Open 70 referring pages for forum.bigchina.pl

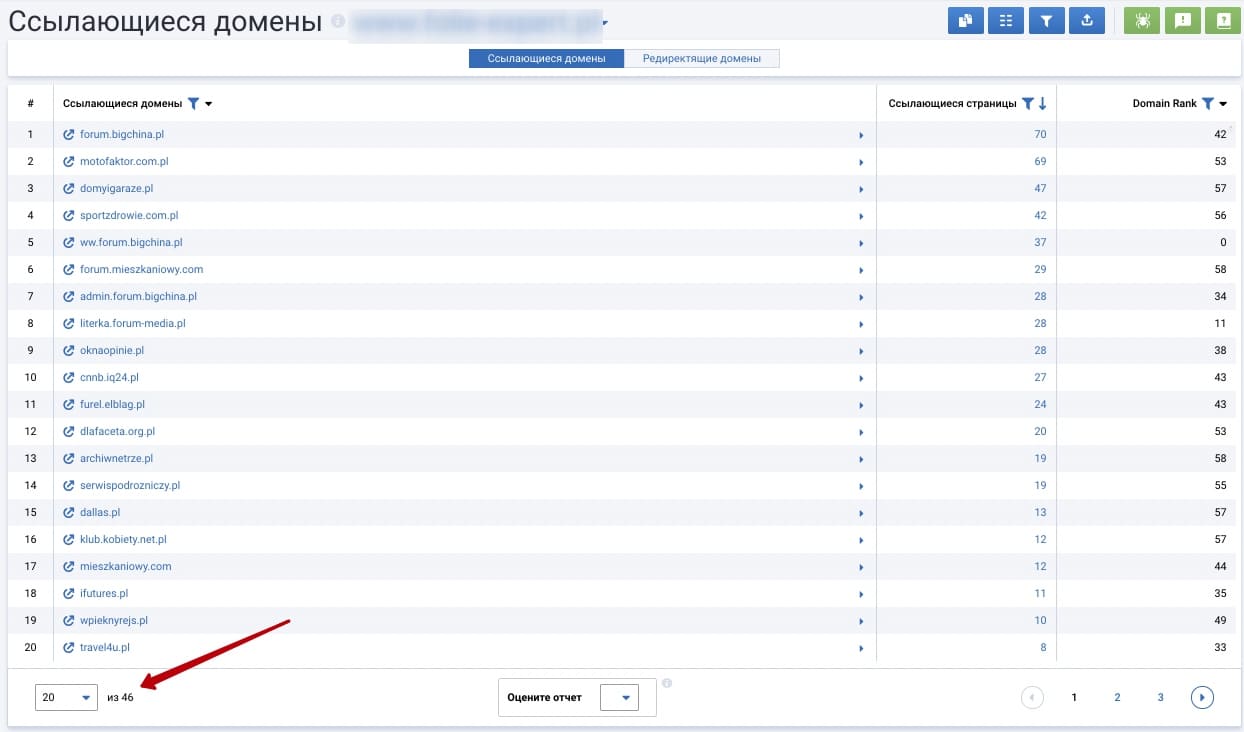(1040, 134)
